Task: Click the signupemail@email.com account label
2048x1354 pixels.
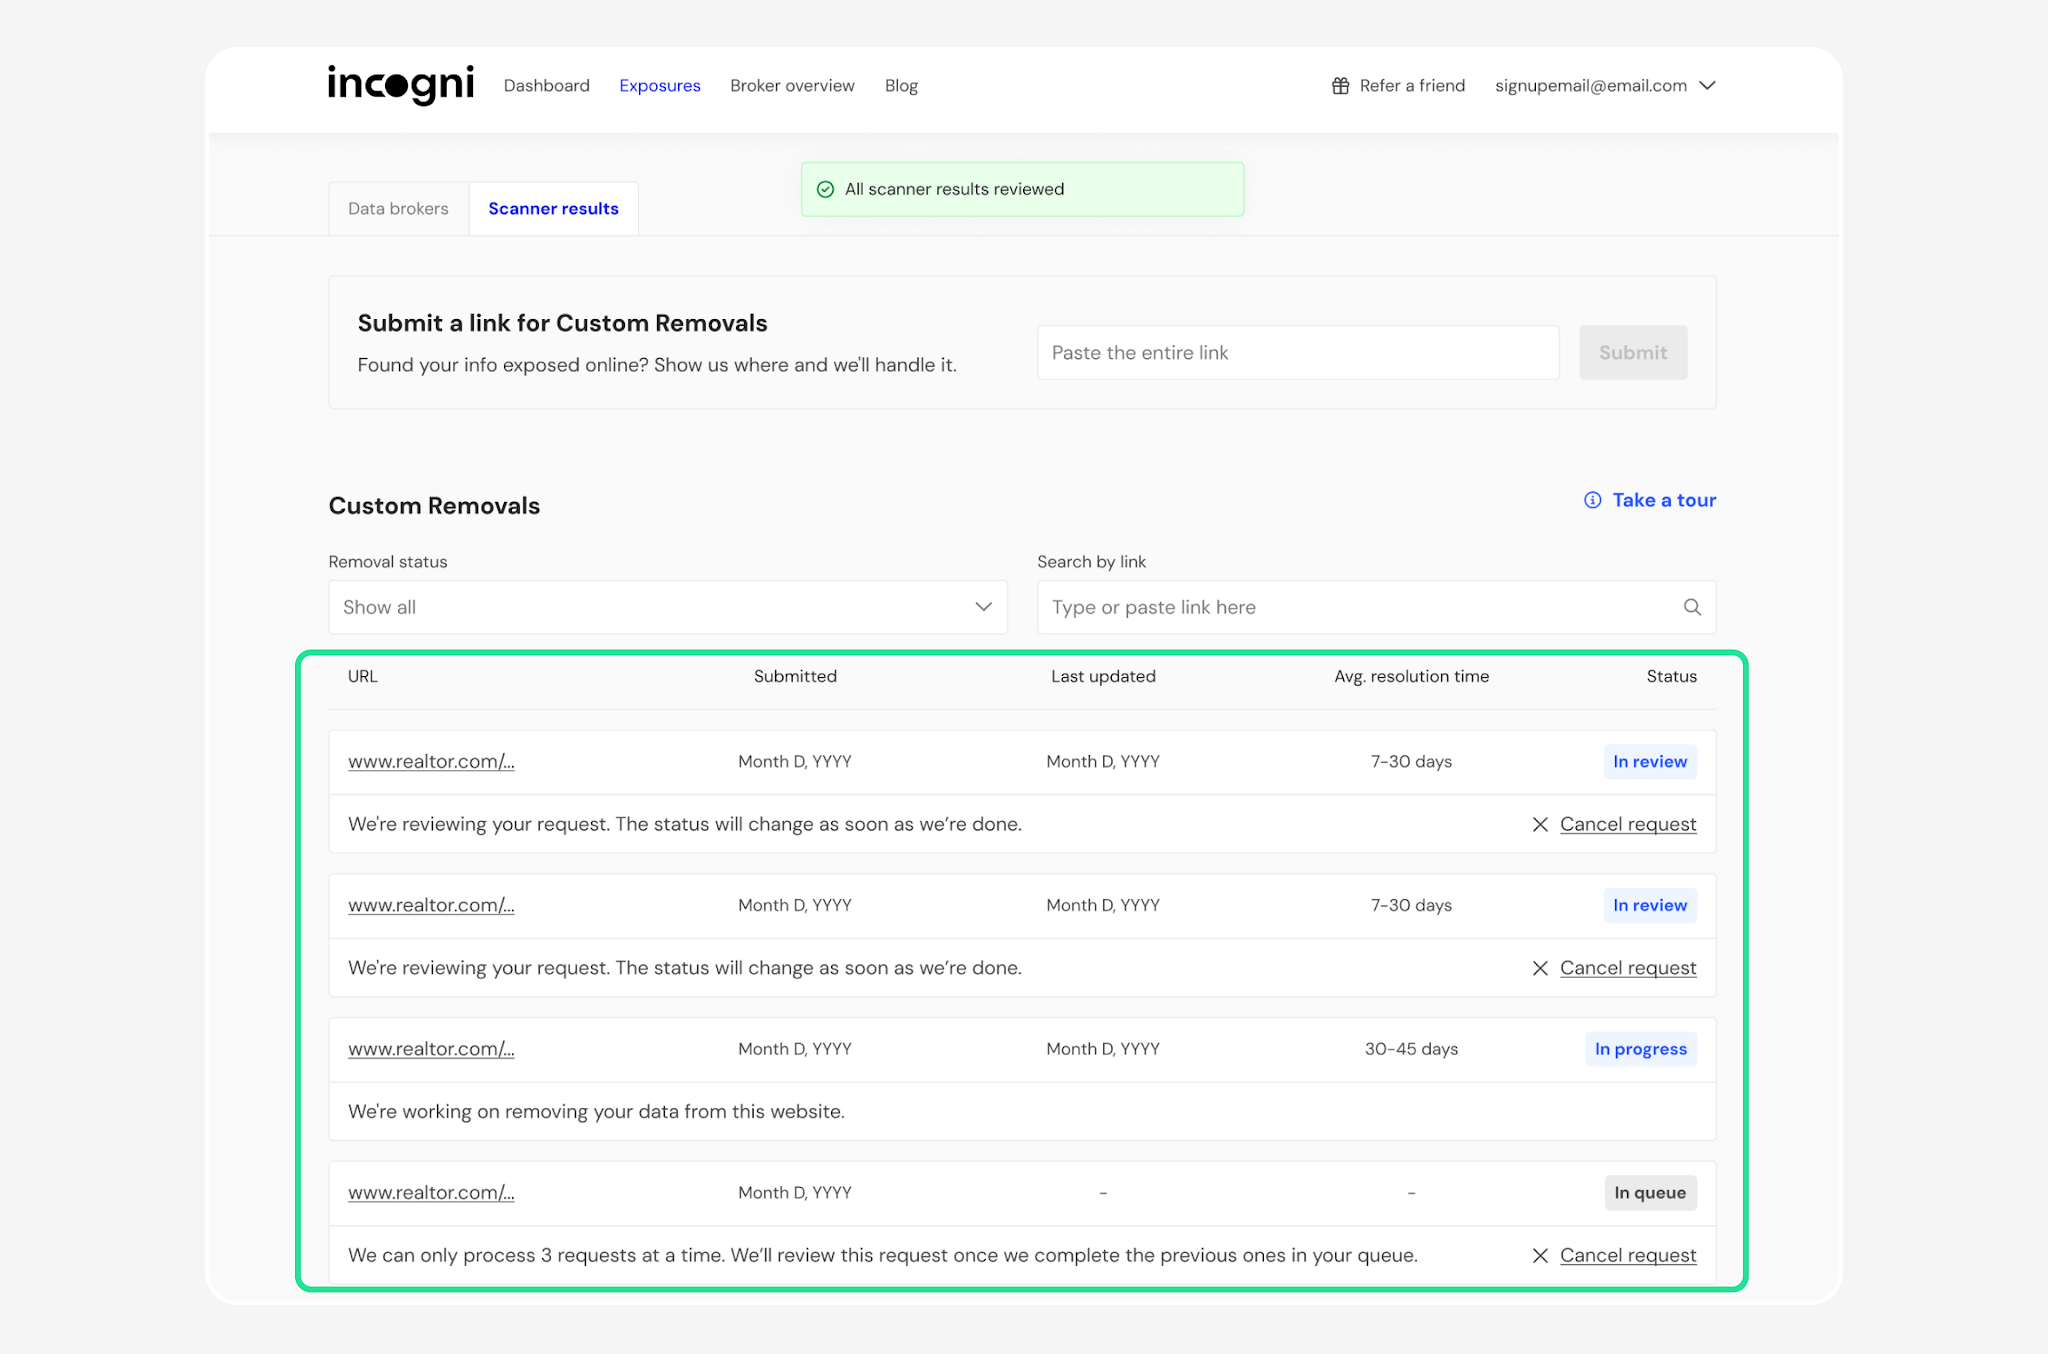Action: [x=1590, y=86]
